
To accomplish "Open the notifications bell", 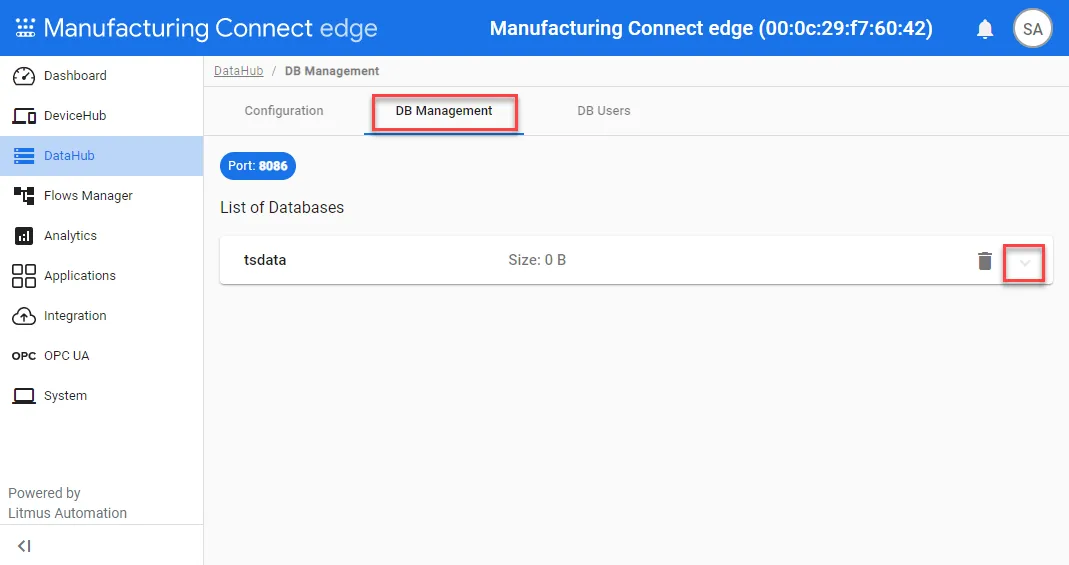I will 984,29.
